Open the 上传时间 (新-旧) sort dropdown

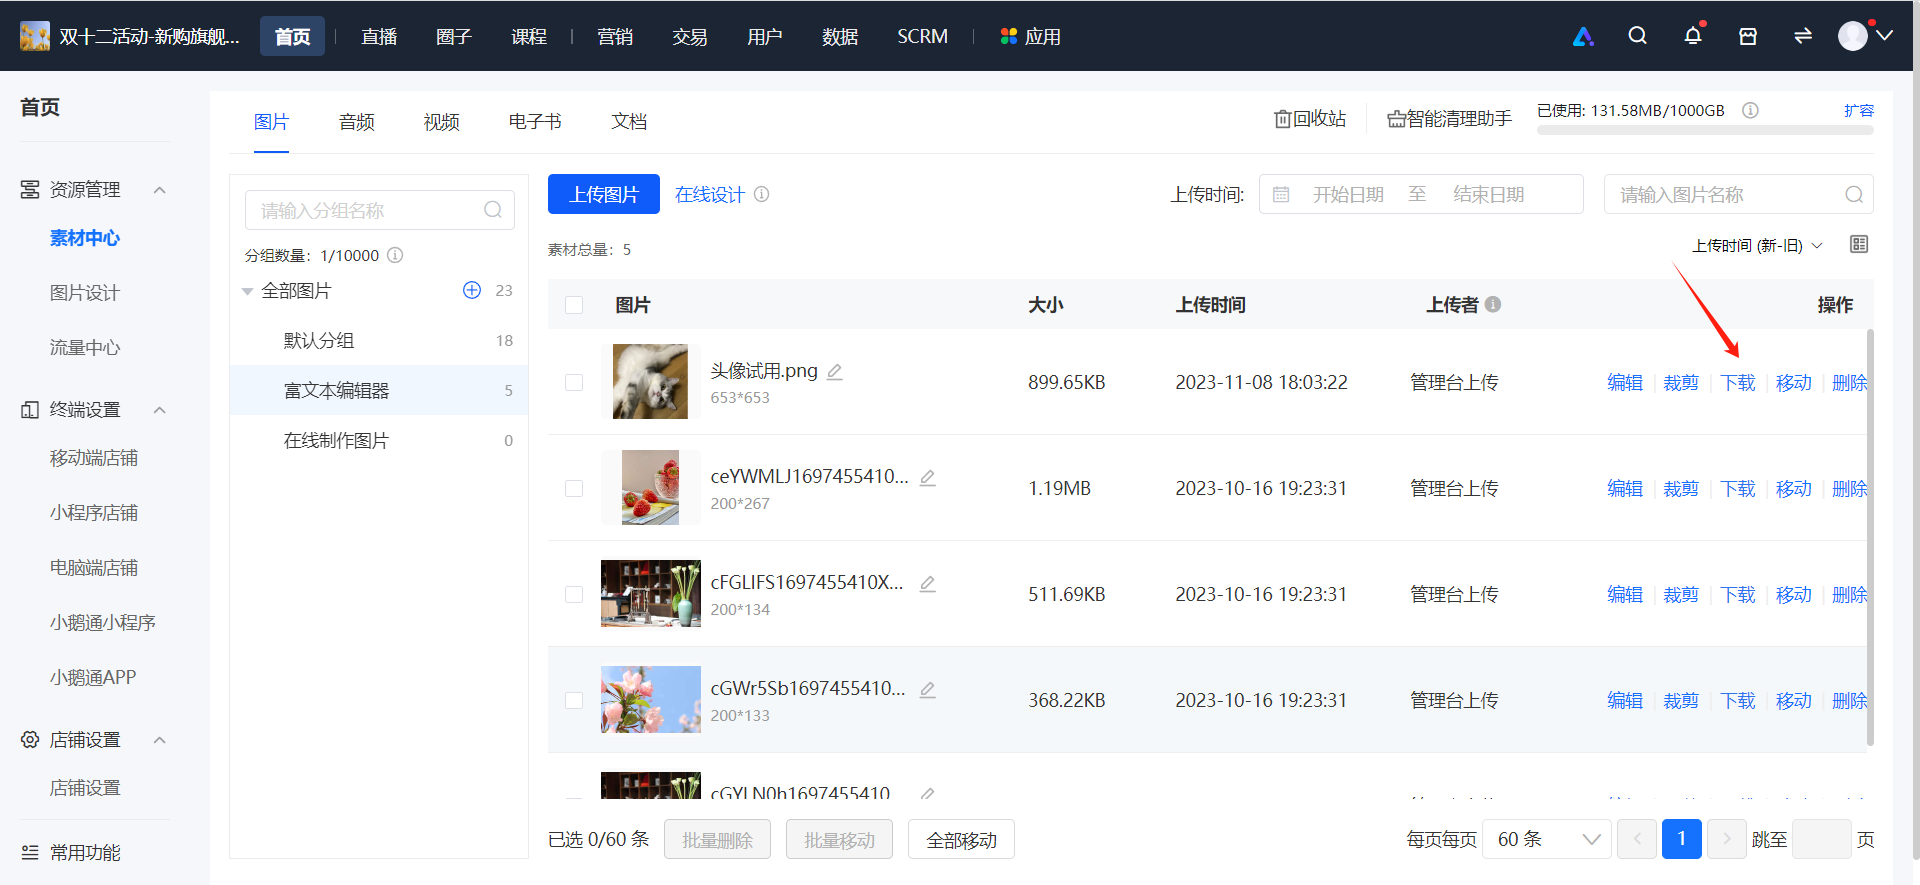[x=1757, y=245]
